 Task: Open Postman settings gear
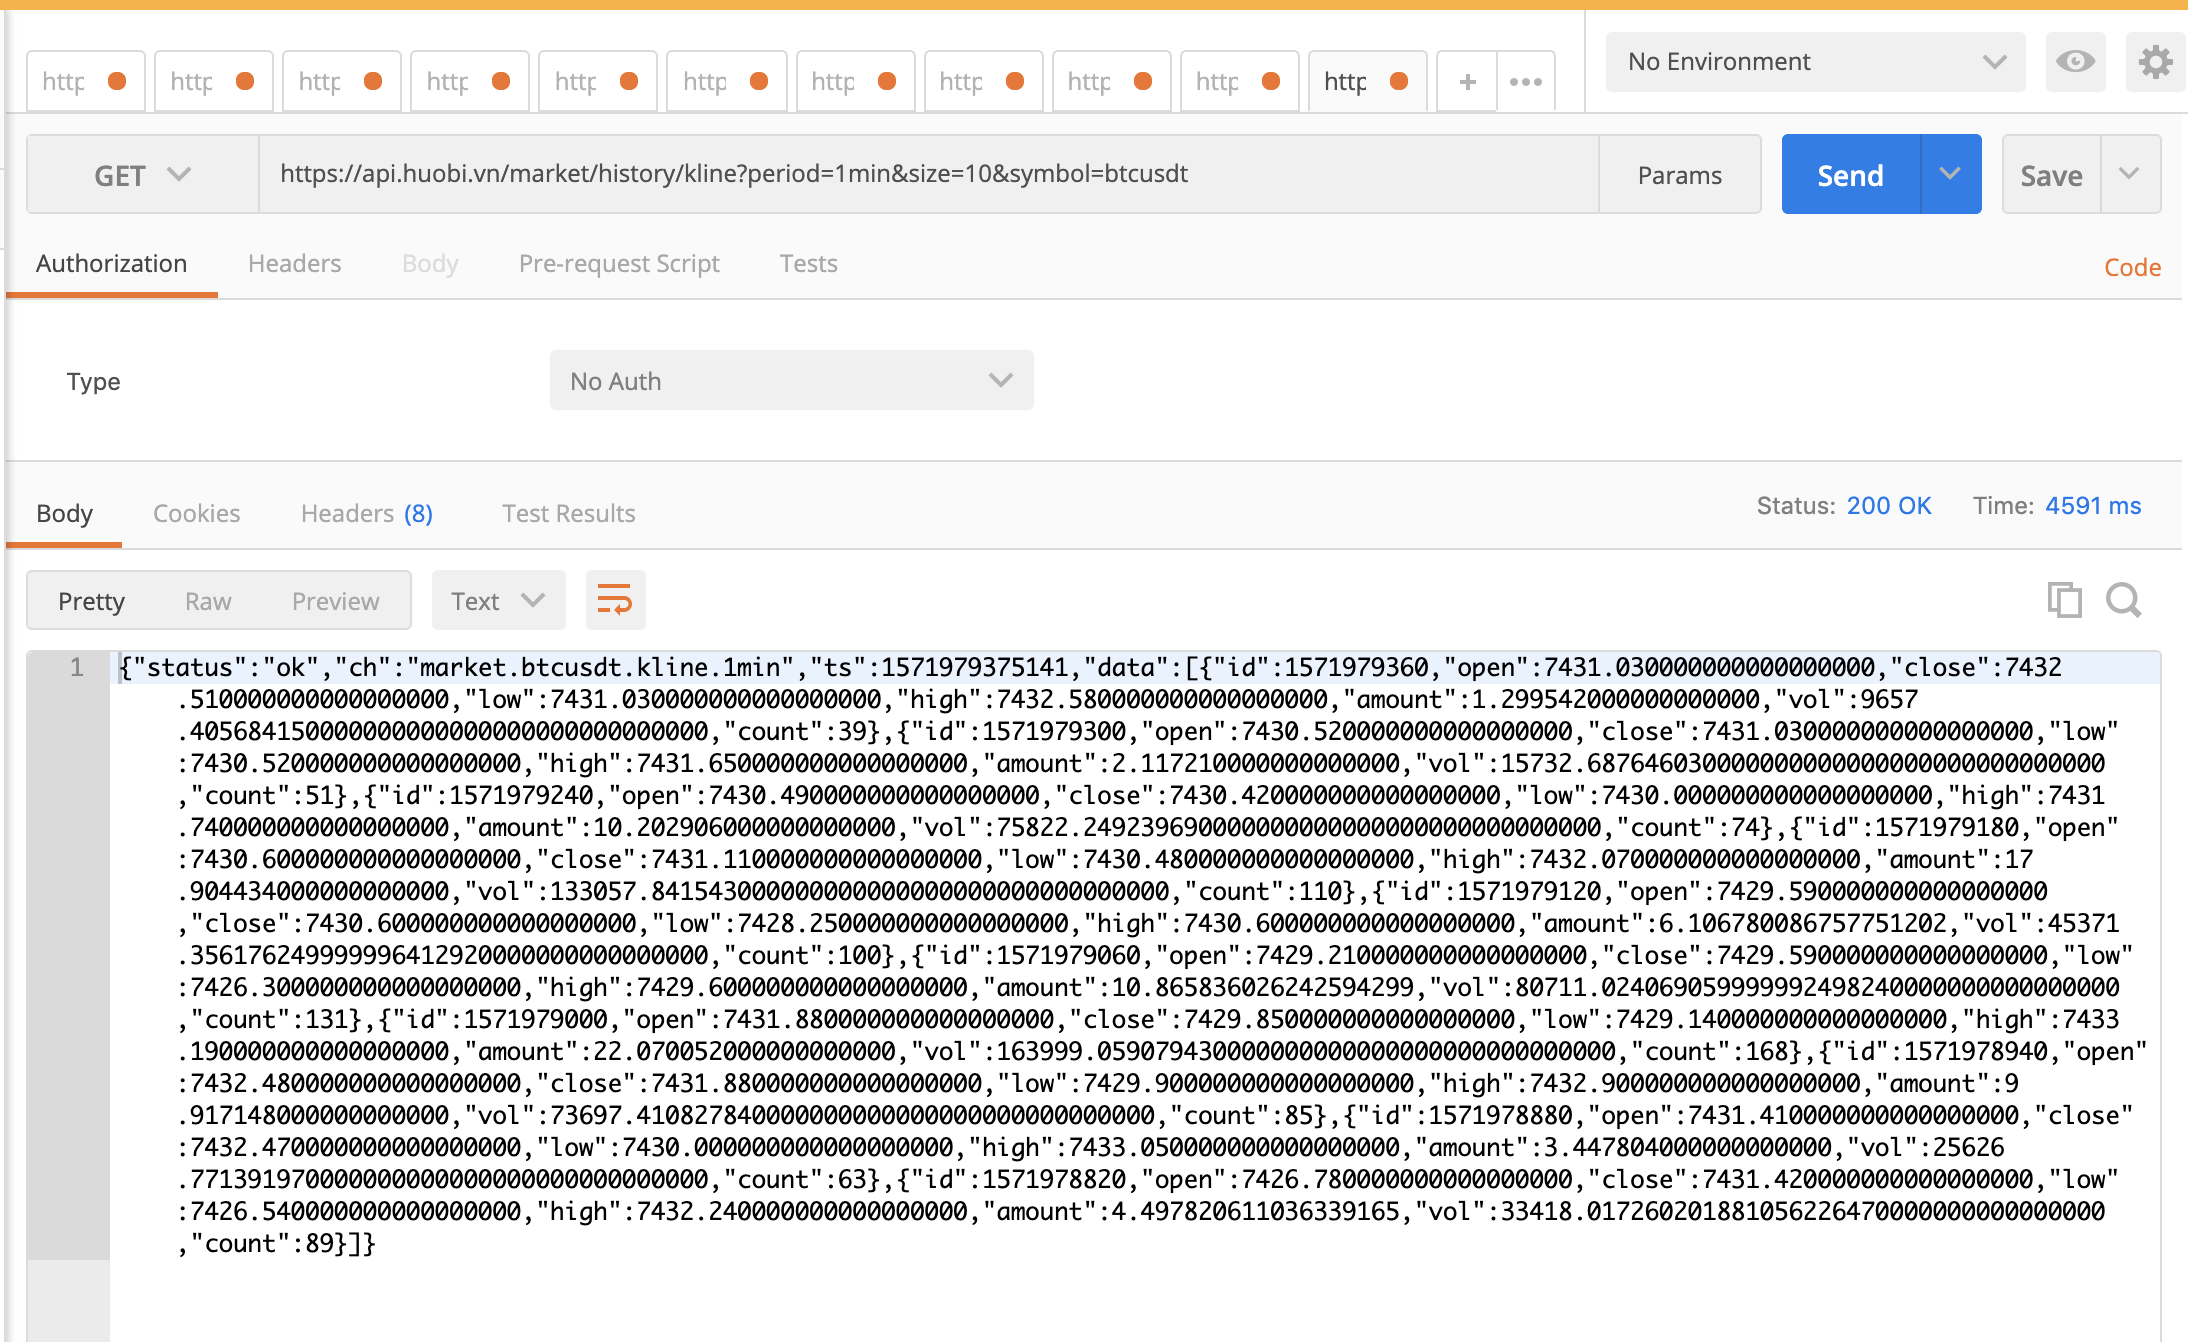pyautogui.click(x=2156, y=62)
